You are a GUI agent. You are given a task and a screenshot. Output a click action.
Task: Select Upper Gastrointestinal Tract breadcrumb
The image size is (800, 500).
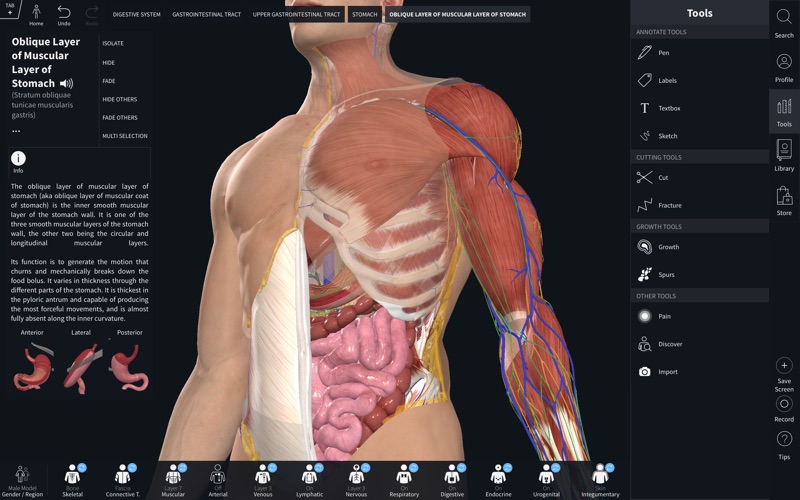[x=296, y=14]
